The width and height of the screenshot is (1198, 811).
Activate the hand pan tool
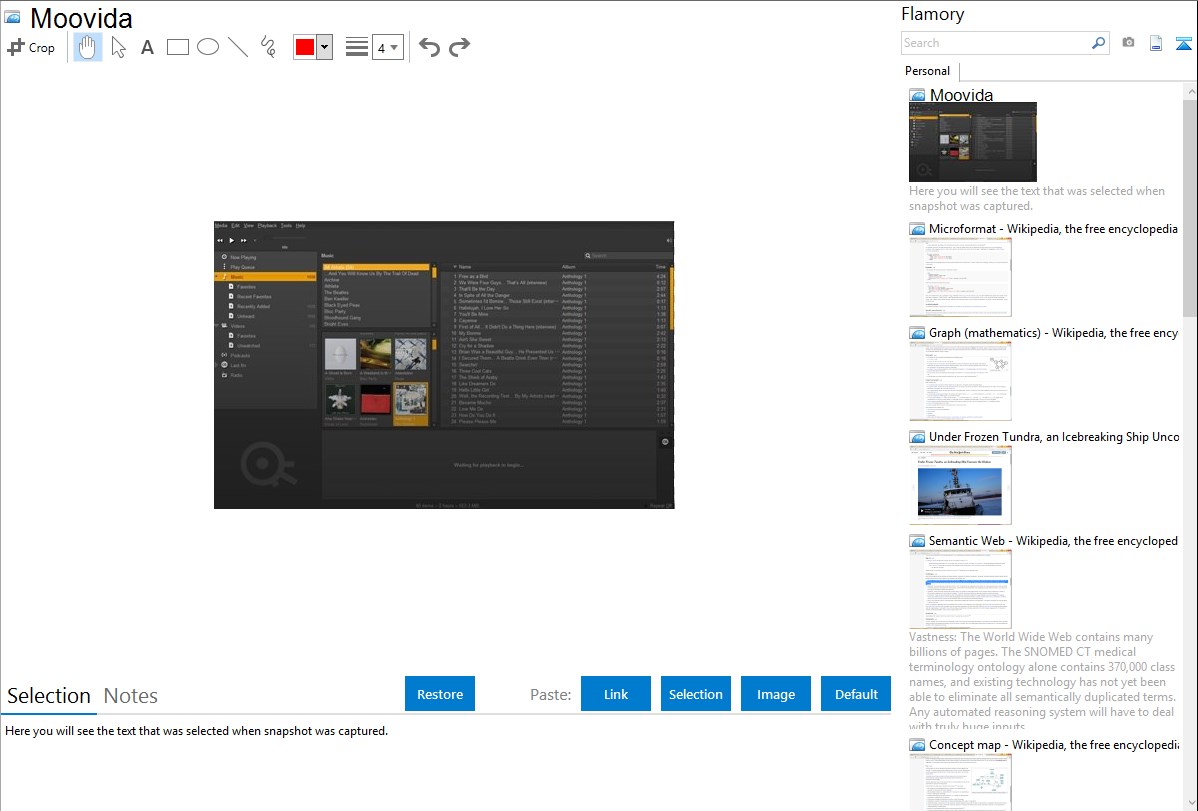coord(87,47)
